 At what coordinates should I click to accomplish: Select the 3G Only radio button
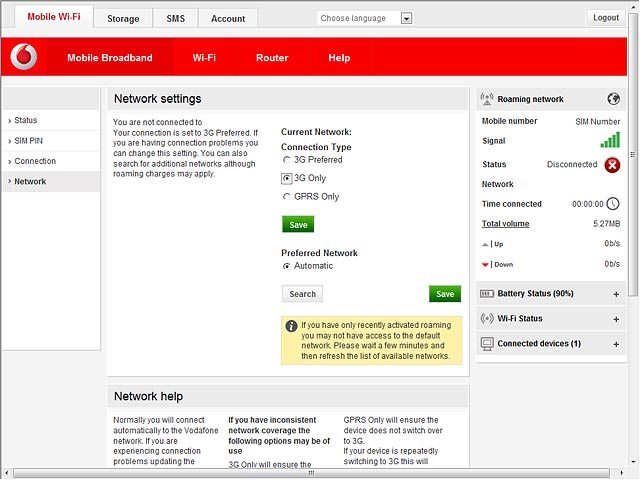coord(287,178)
